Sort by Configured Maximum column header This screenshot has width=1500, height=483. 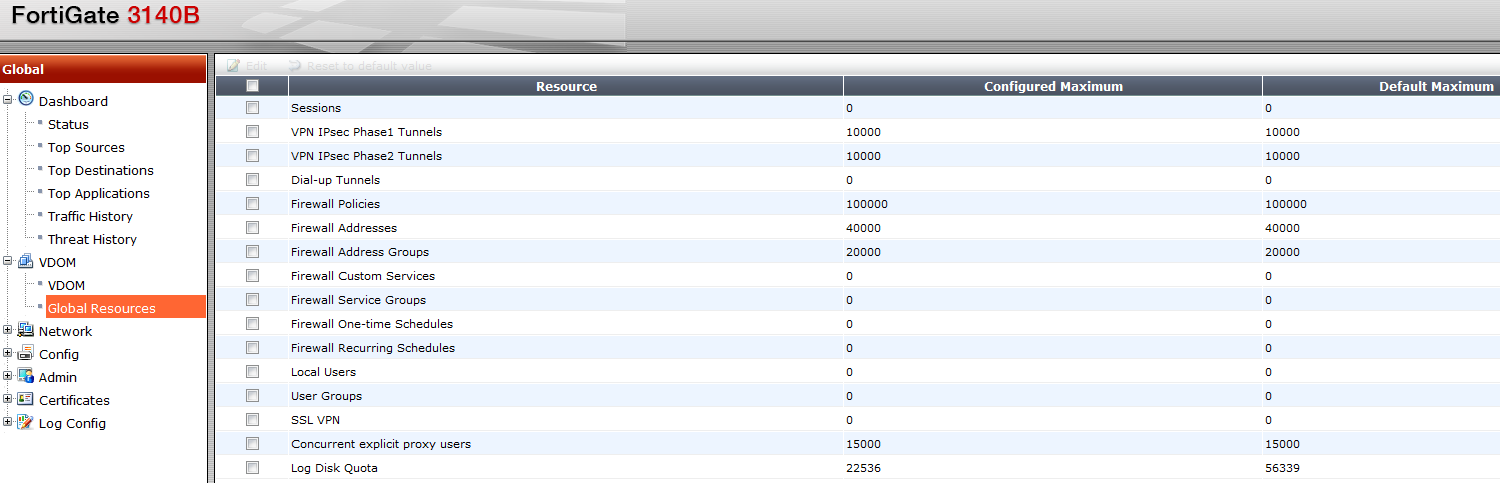coord(1052,86)
